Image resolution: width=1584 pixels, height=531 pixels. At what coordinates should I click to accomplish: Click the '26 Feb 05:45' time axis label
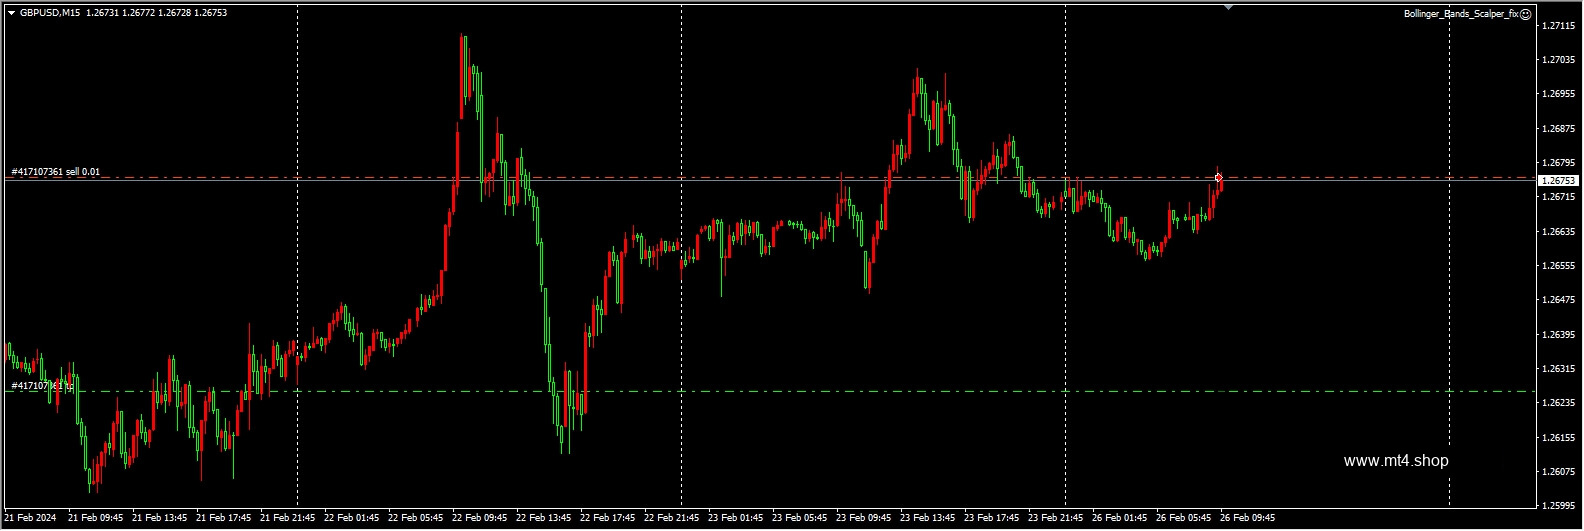1183,518
